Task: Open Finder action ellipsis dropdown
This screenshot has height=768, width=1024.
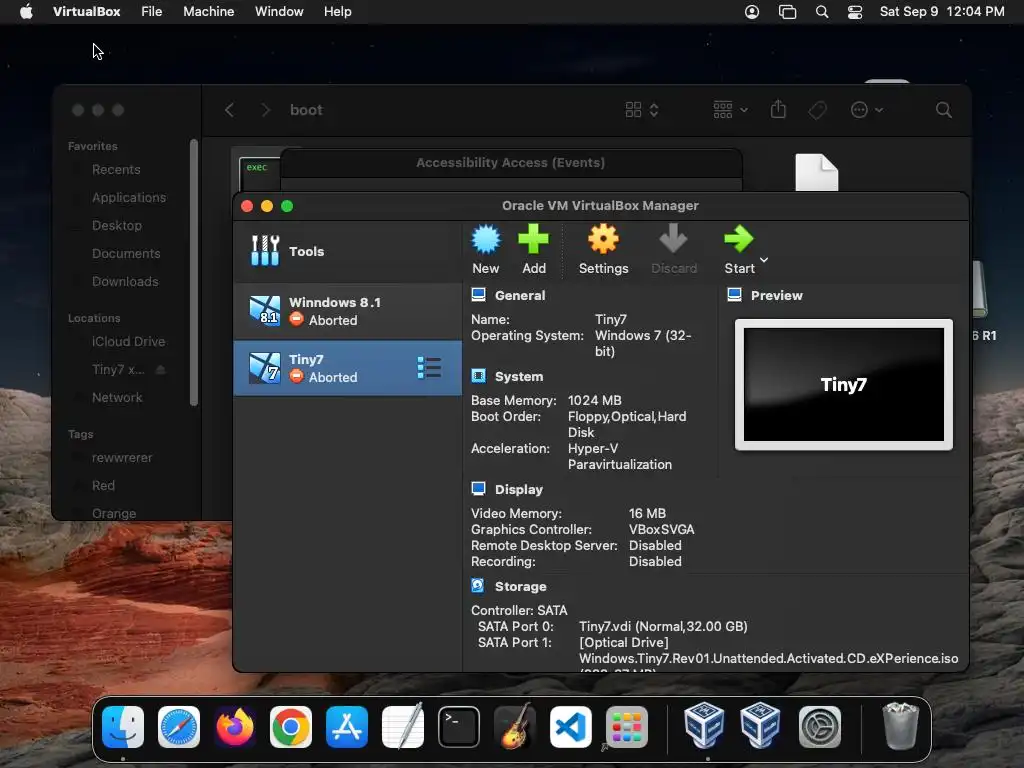Action: pyautogui.click(x=867, y=110)
